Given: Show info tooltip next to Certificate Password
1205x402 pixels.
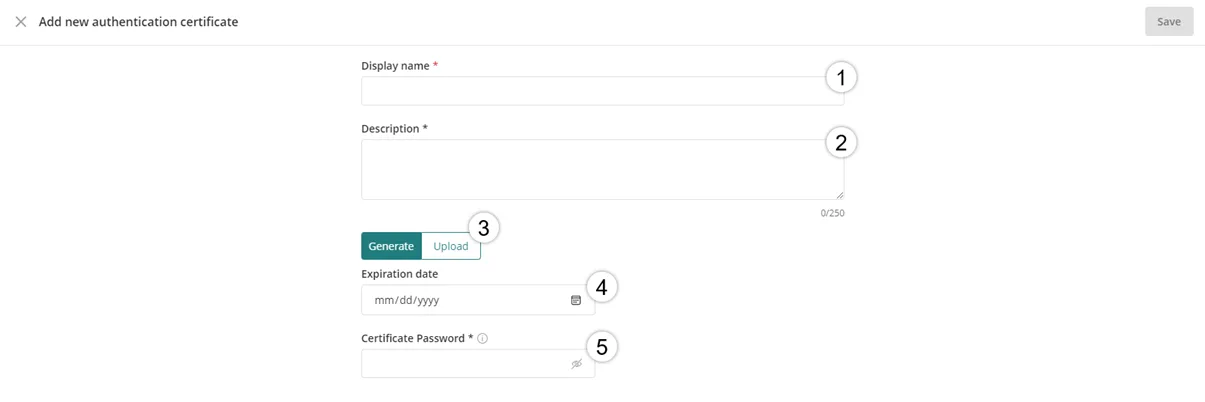Looking at the screenshot, I should tap(482, 339).
